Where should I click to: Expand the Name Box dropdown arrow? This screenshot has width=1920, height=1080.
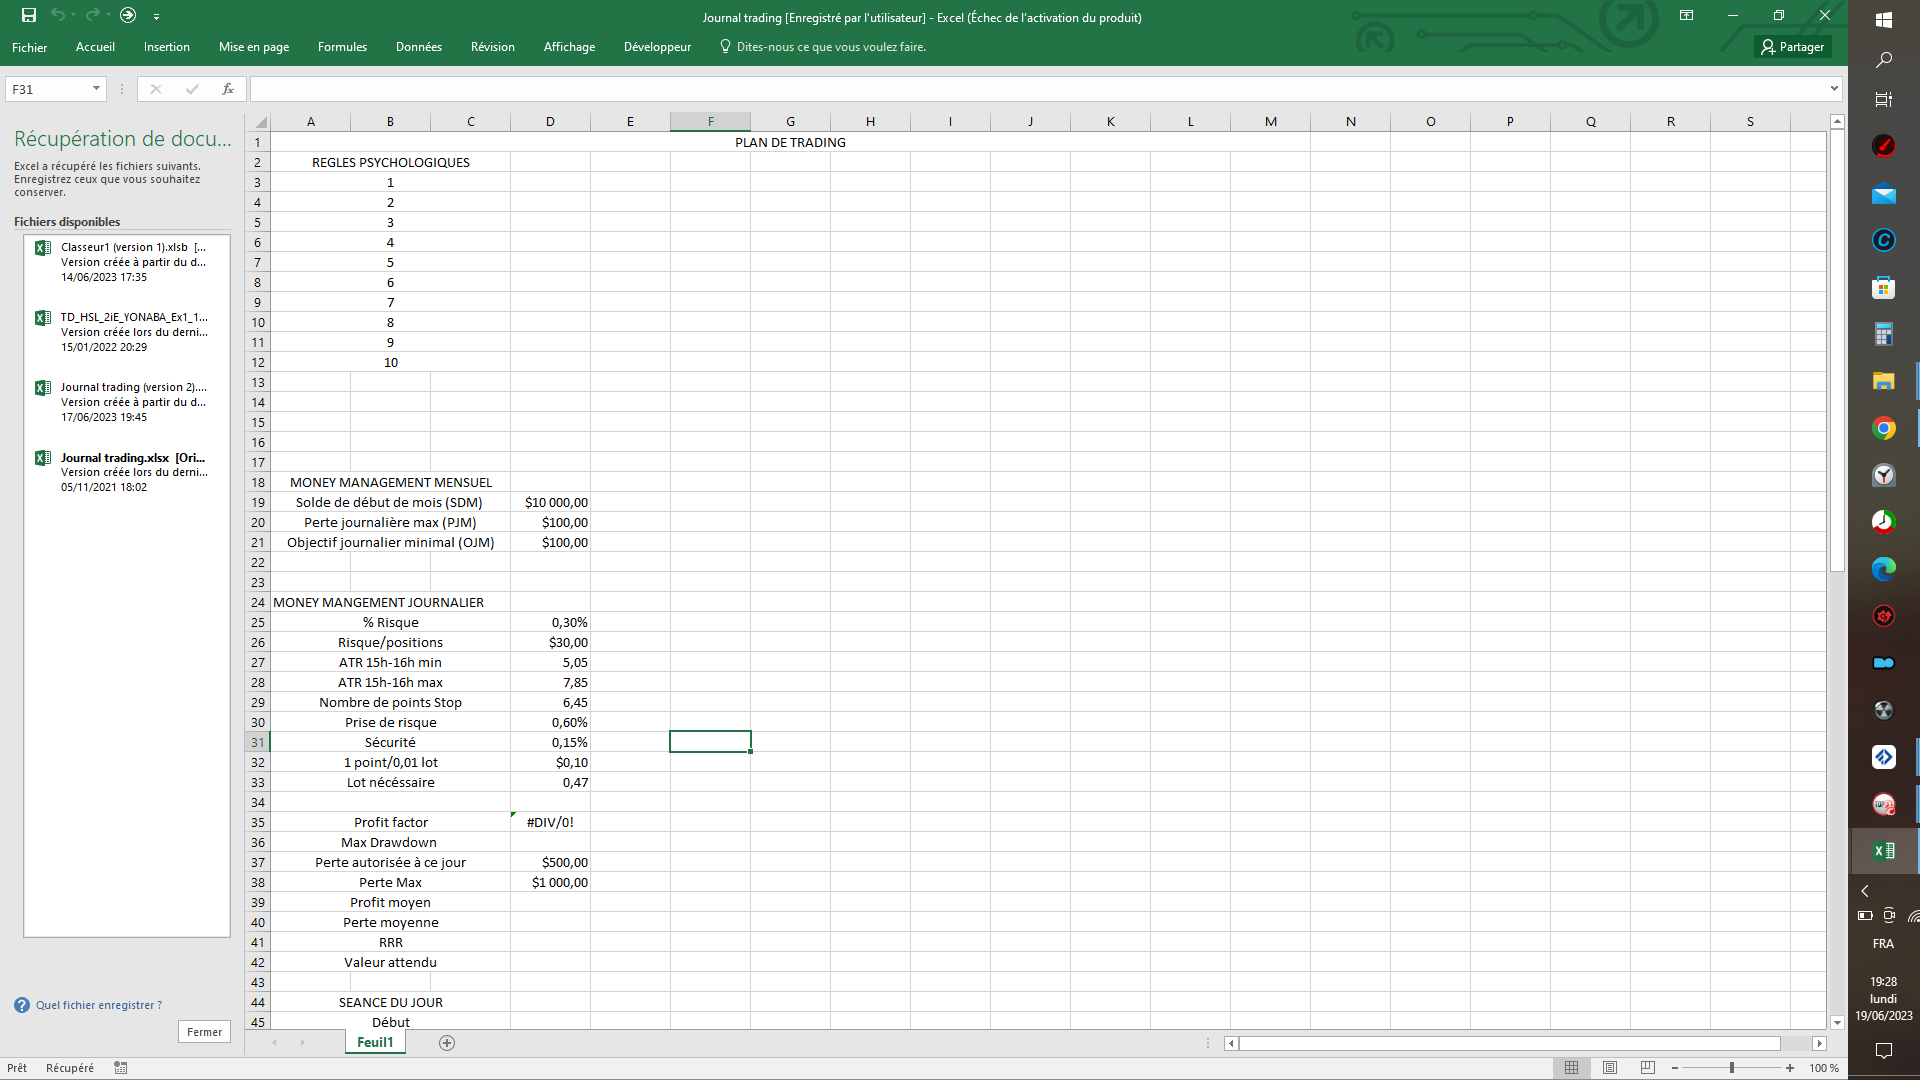96,89
